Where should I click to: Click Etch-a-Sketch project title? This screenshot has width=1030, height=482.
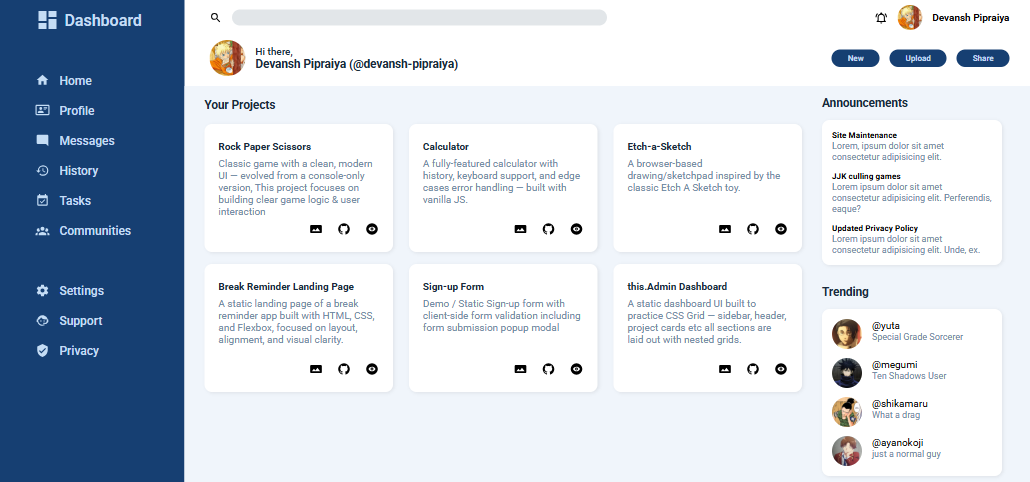click(x=660, y=146)
